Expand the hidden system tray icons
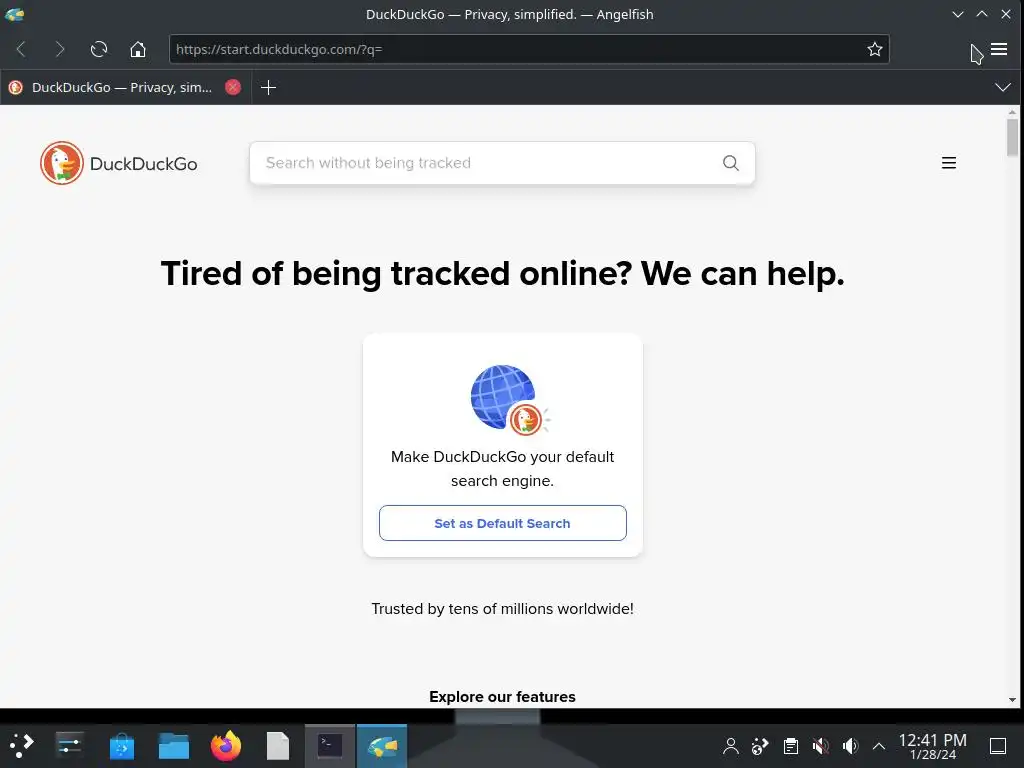Viewport: 1024px width, 768px height. [x=879, y=746]
